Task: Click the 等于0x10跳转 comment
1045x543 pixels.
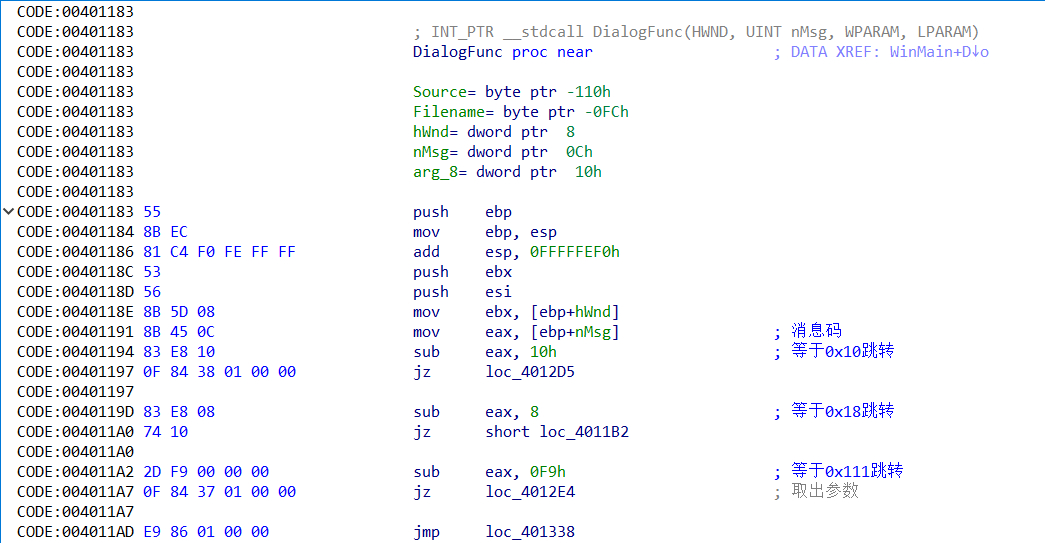Action: tap(843, 352)
